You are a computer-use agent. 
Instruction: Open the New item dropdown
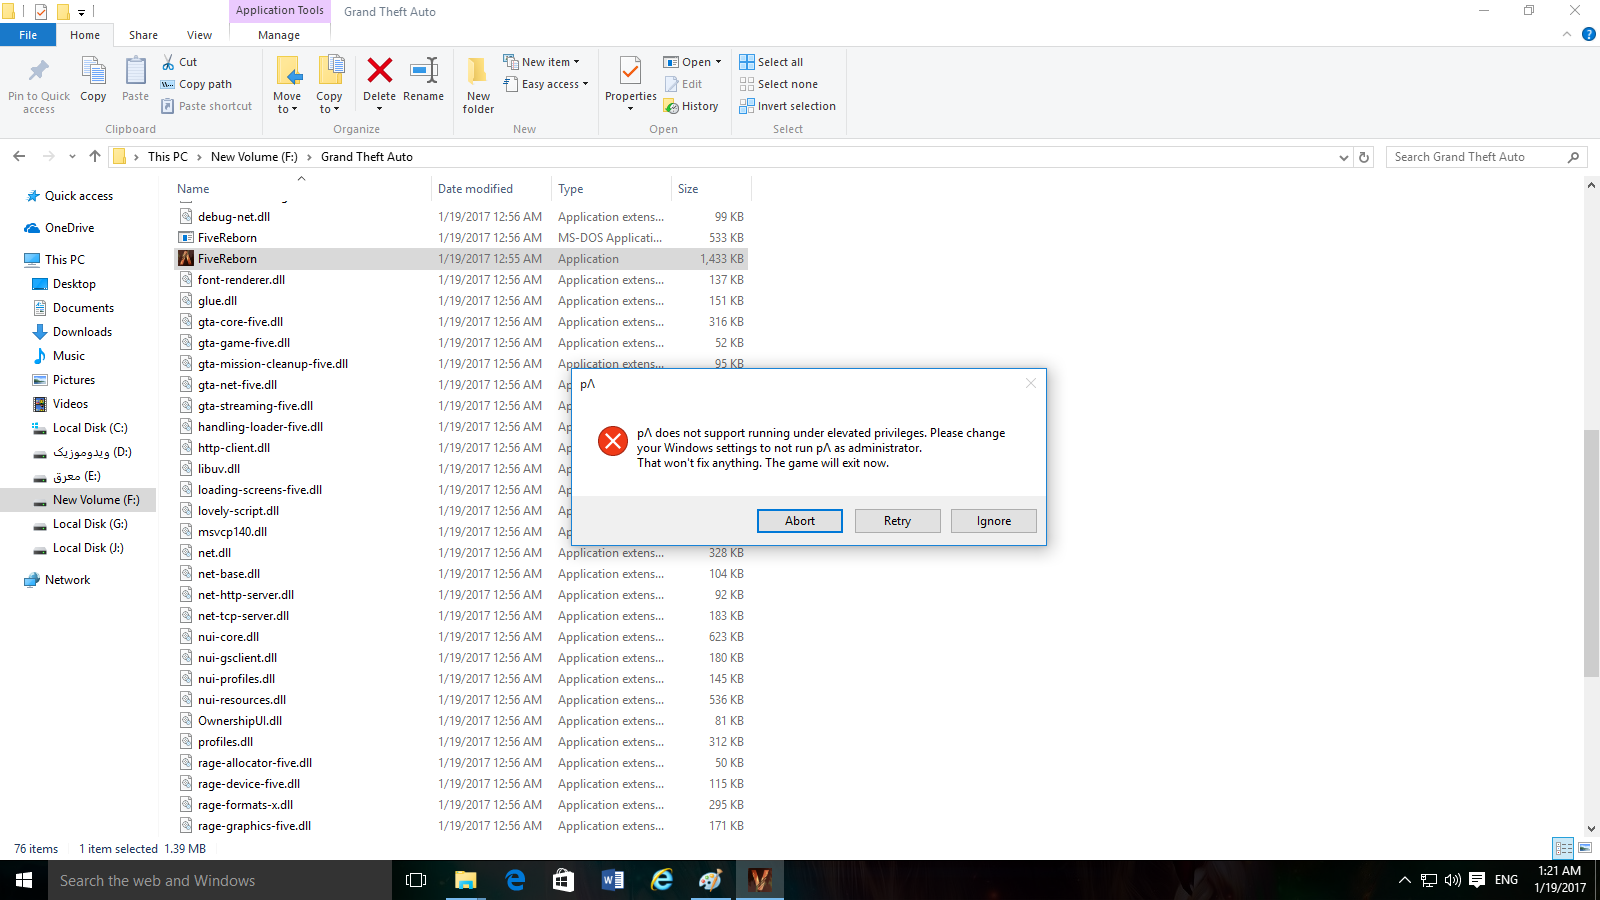pyautogui.click(x=541, y=62)
